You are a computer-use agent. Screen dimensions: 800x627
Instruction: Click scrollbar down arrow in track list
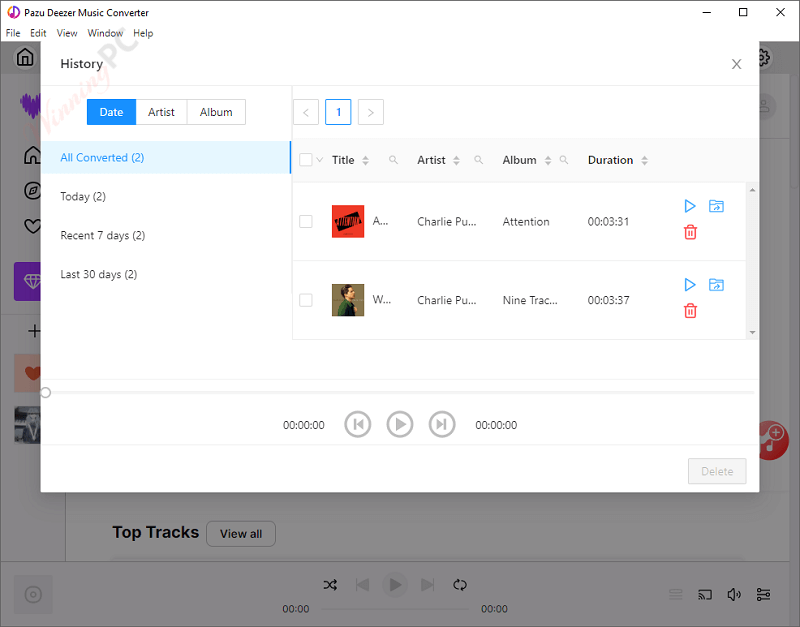[752, 333]
